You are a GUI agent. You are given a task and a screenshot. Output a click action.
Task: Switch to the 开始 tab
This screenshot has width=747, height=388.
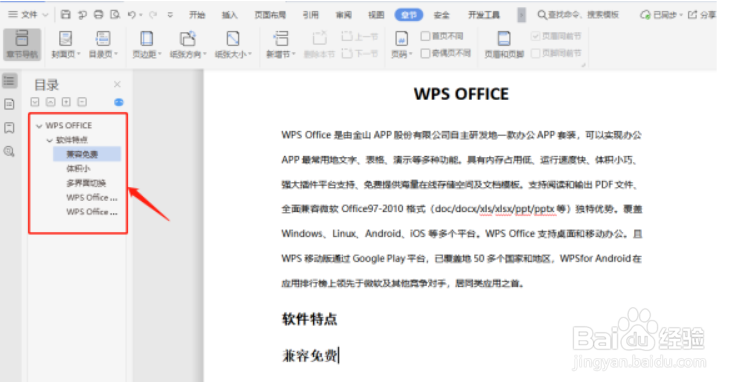coord(197,15)
